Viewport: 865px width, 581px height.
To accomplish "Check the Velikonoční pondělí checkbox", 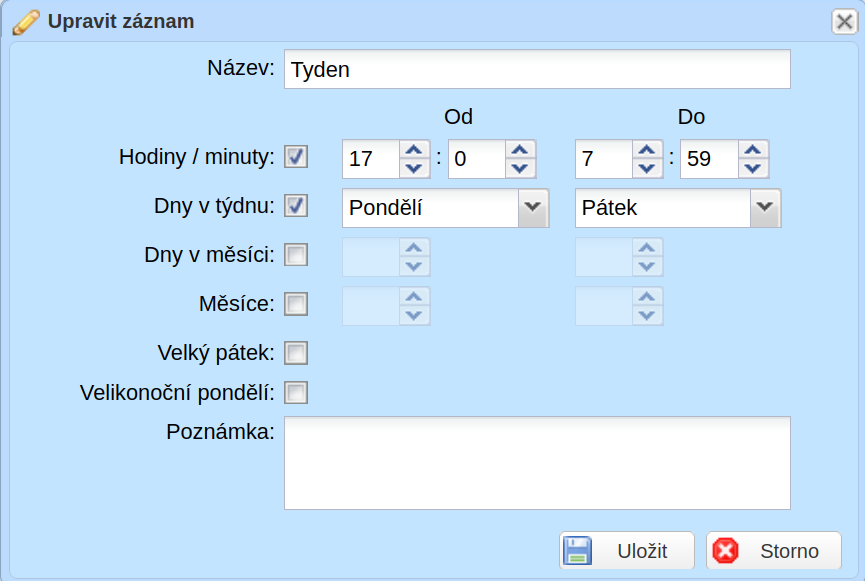I will point(296,393).
